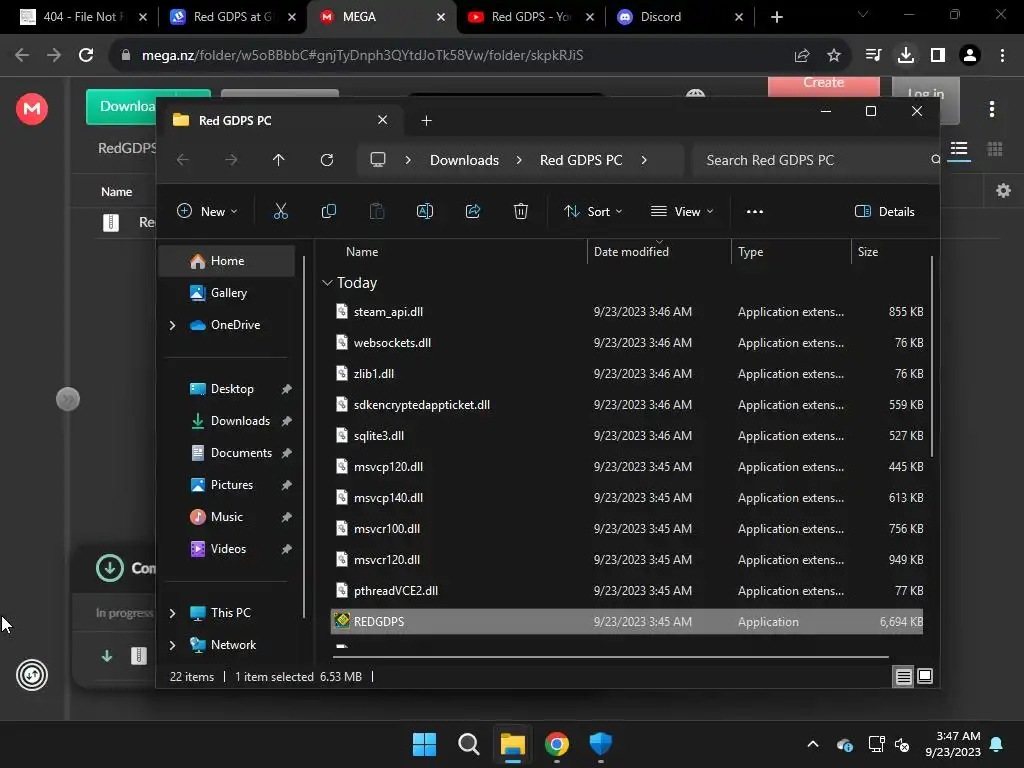Click the Rename icon in Explorer toolbar

pos(424,211)
